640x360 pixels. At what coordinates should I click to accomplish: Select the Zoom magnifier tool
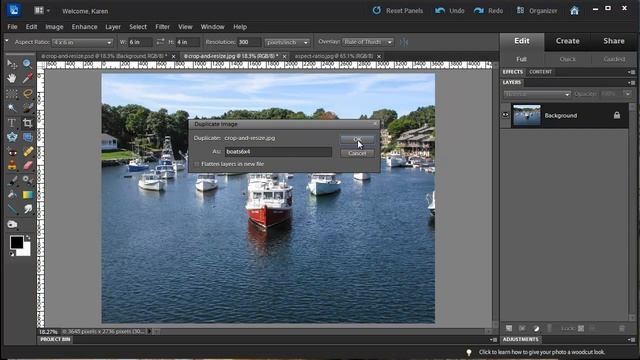click(27, 64)
